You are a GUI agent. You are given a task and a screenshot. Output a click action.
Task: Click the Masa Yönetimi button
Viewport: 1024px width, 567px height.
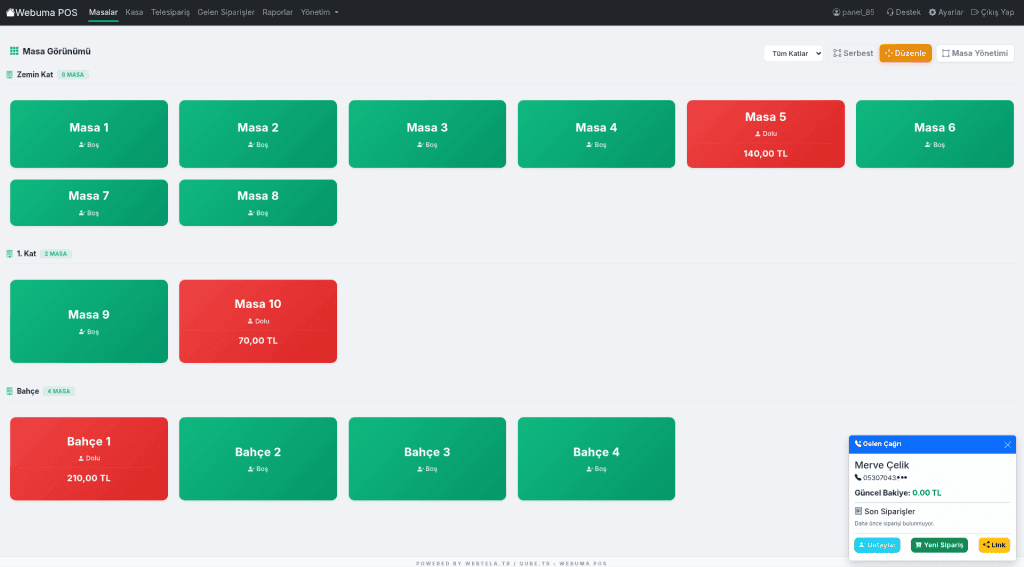[x=974, y=53]
